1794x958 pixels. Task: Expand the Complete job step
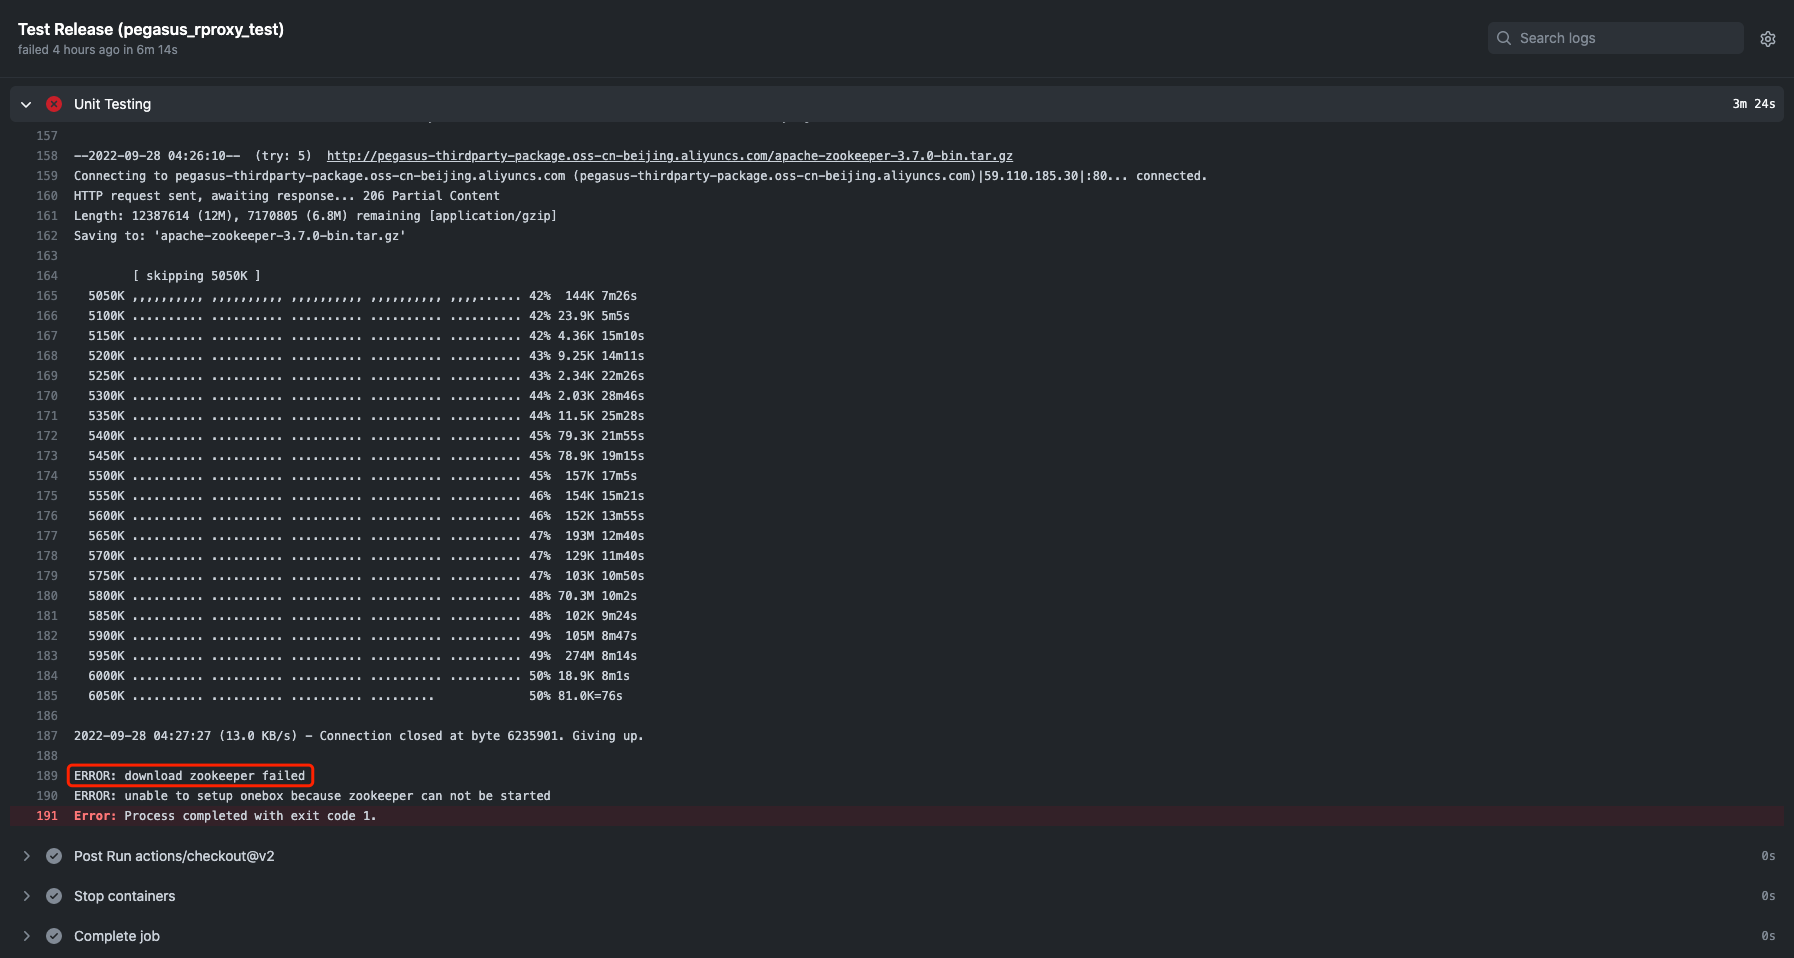[x=25, y=935]
